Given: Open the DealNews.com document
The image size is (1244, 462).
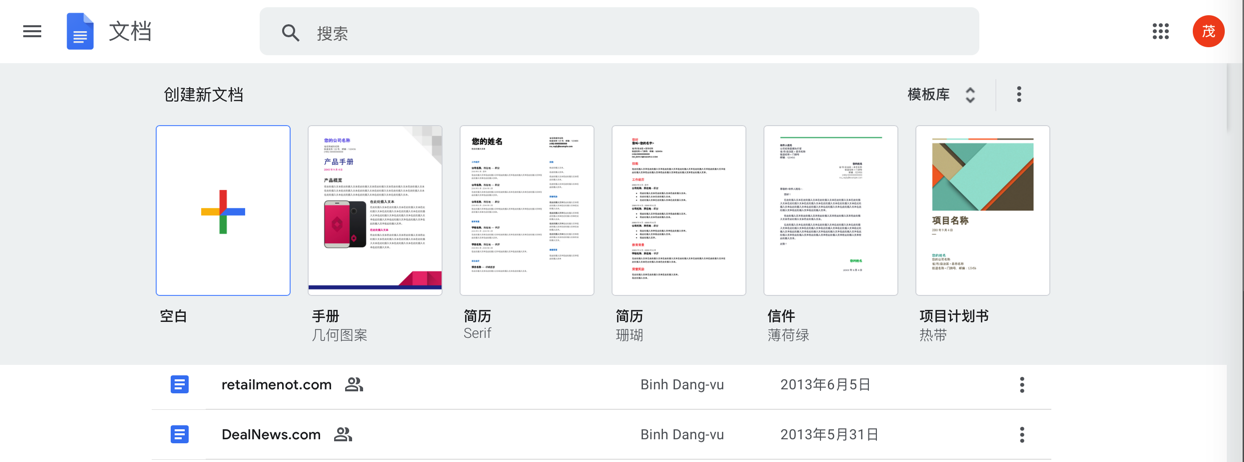Looking at the screenshot, I should pos(271,435).
